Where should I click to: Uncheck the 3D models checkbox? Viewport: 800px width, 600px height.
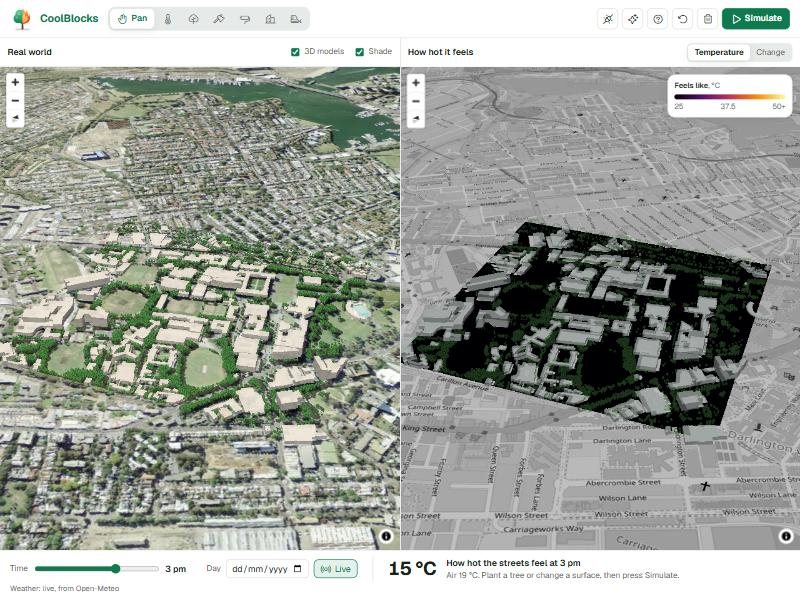[295, 52]
